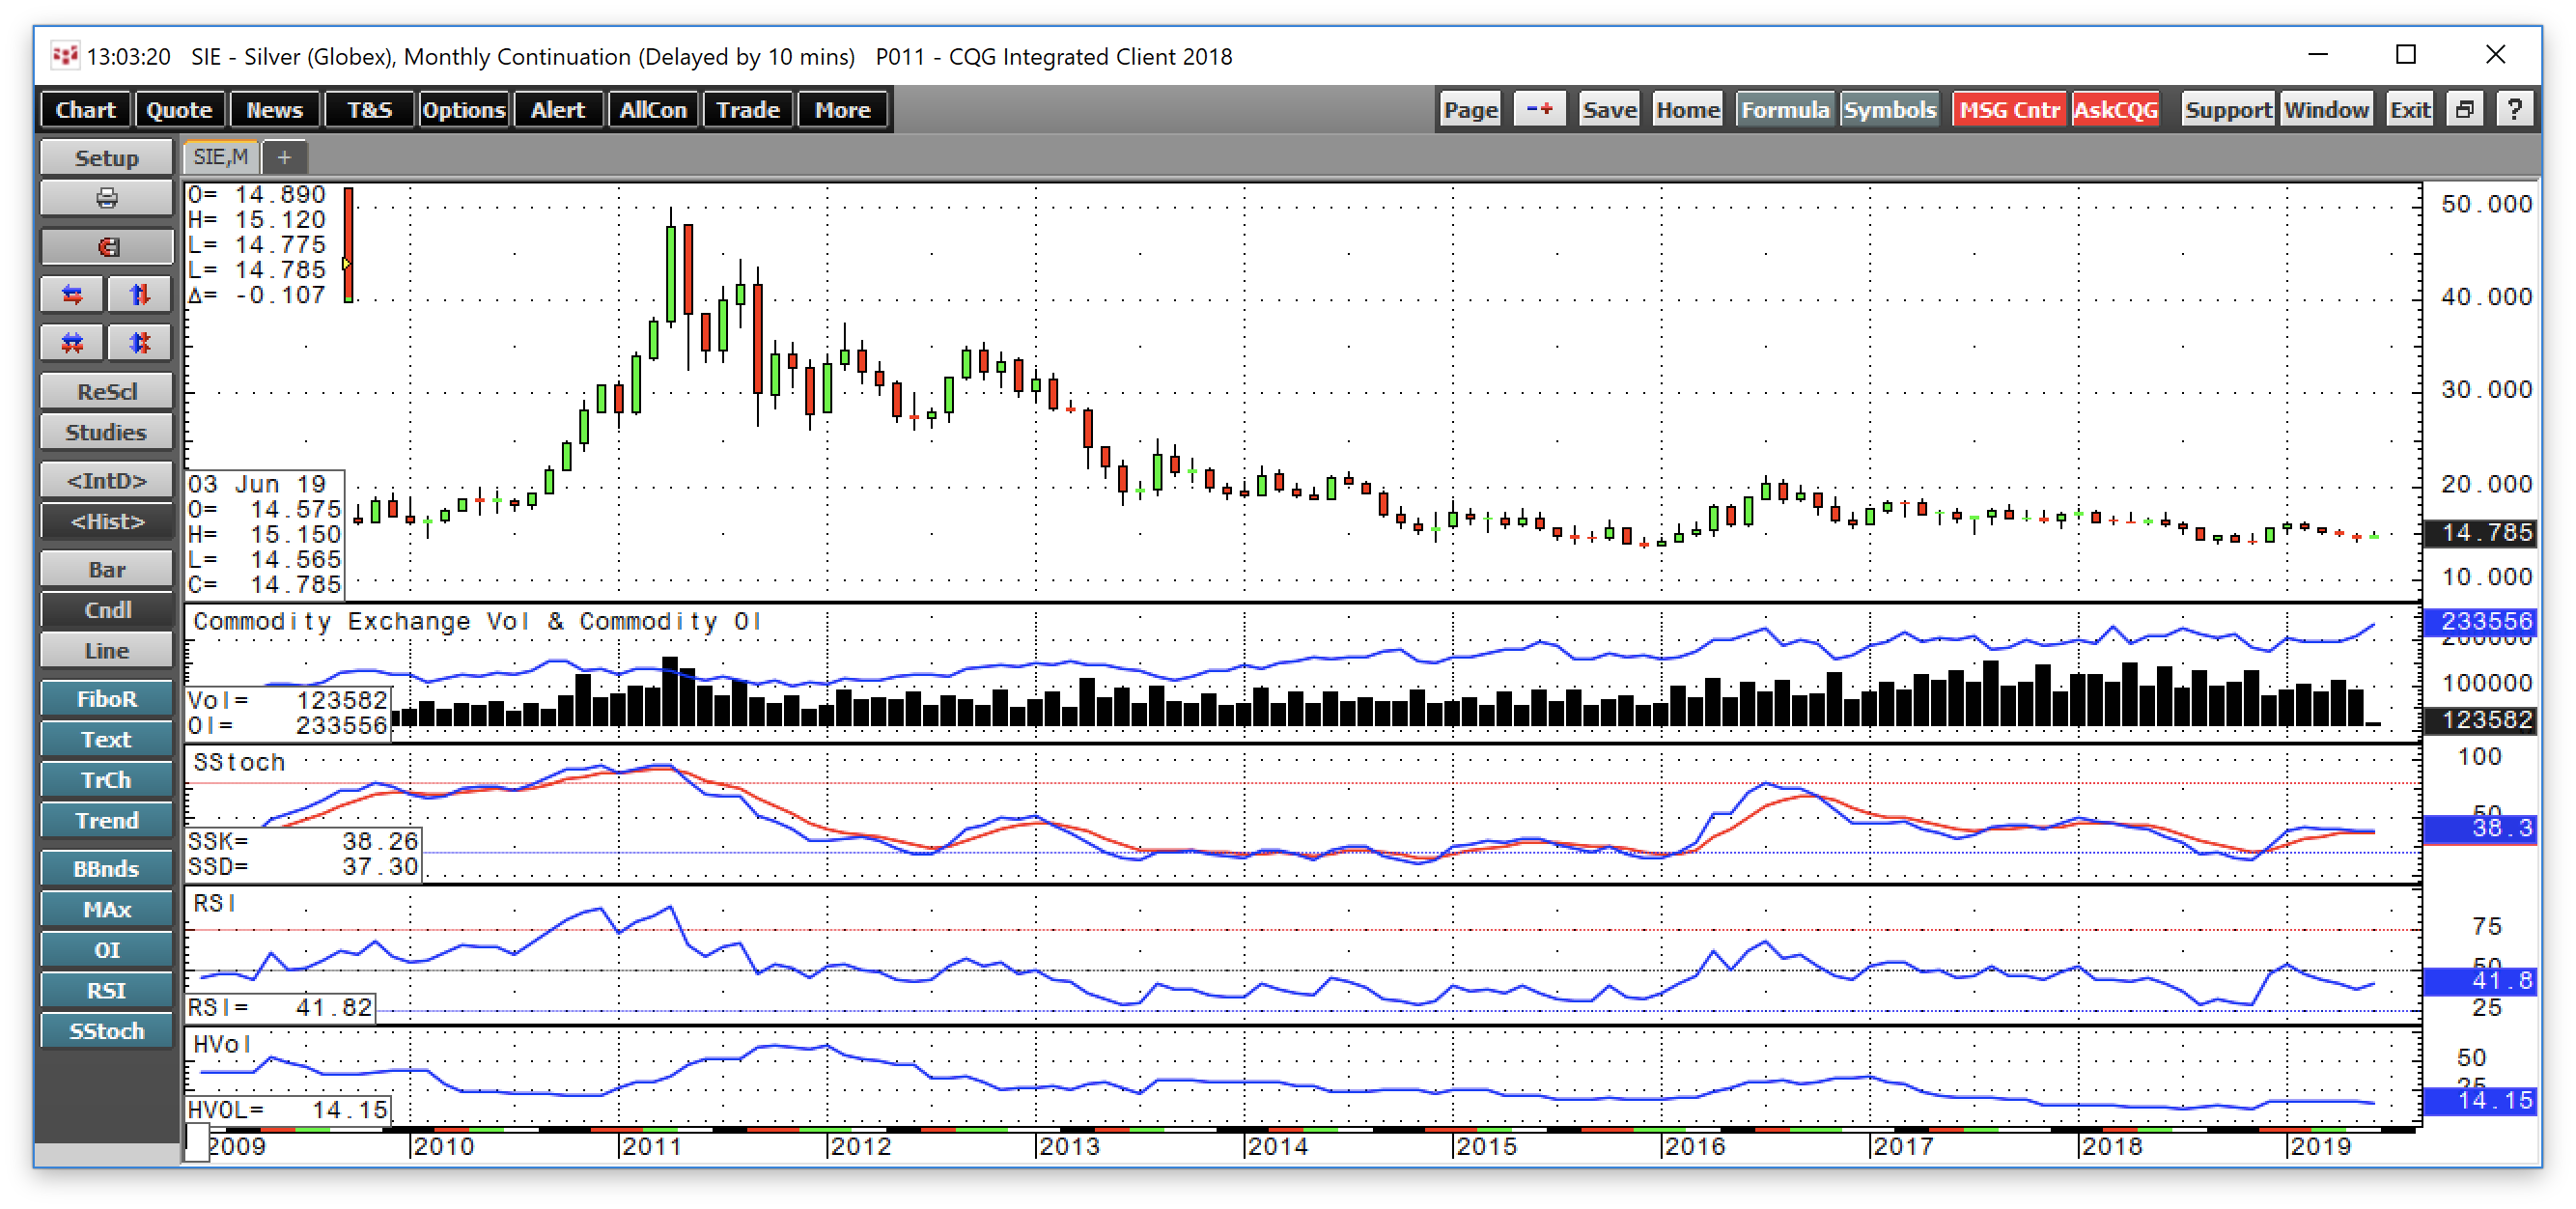2576x1209 pixels.
Task: Select the Trend line tool
Action: pos(107,820)
